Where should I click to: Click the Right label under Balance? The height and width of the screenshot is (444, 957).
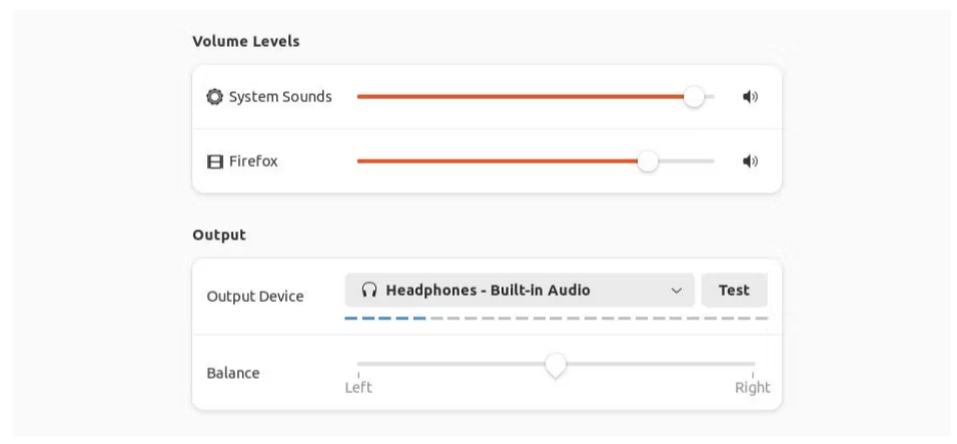coord(752,387)
